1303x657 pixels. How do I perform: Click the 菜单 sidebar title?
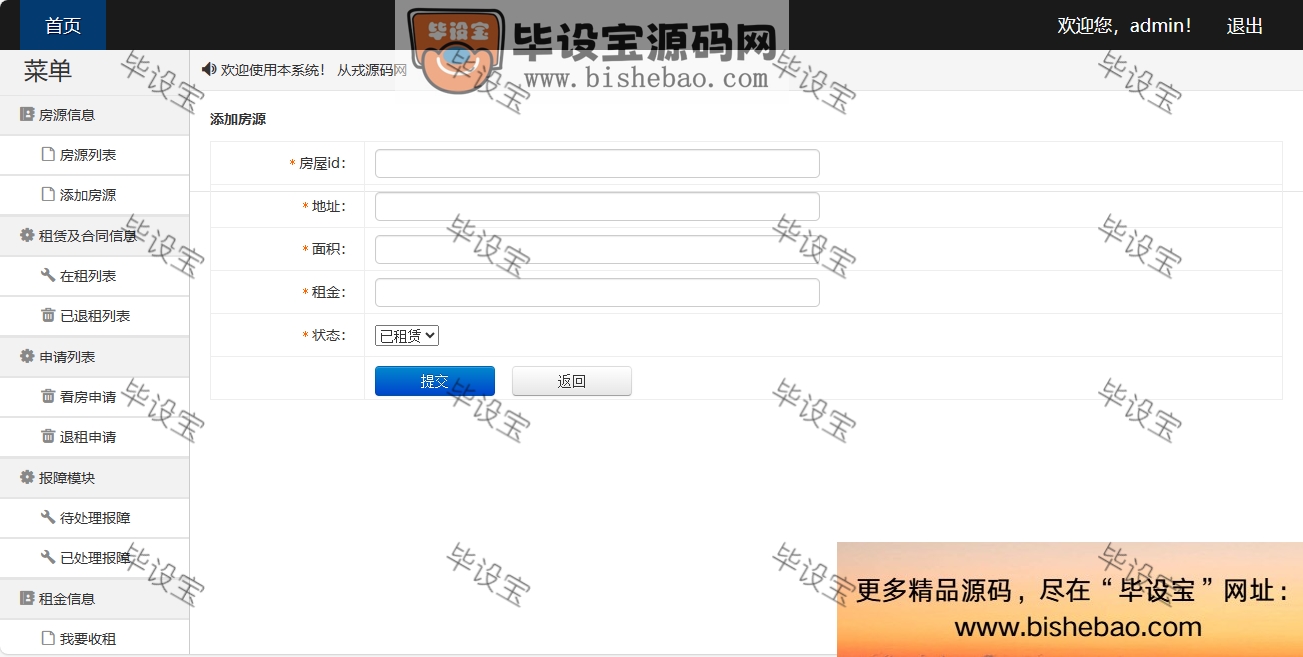(48, 71)
